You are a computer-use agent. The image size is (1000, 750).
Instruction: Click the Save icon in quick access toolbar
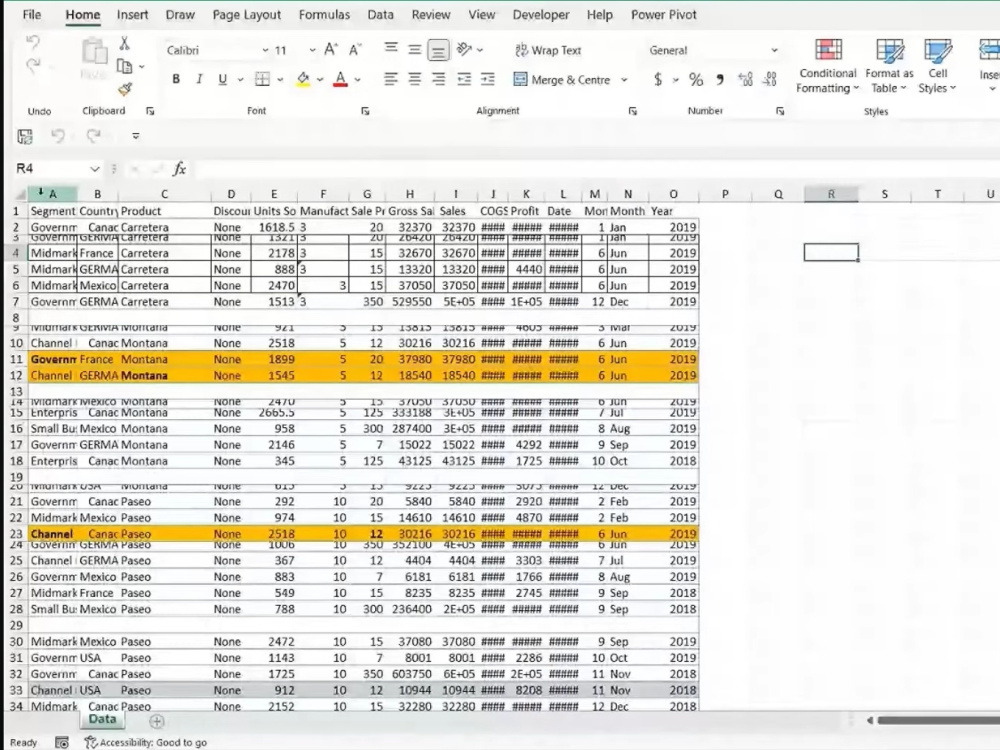25,136
